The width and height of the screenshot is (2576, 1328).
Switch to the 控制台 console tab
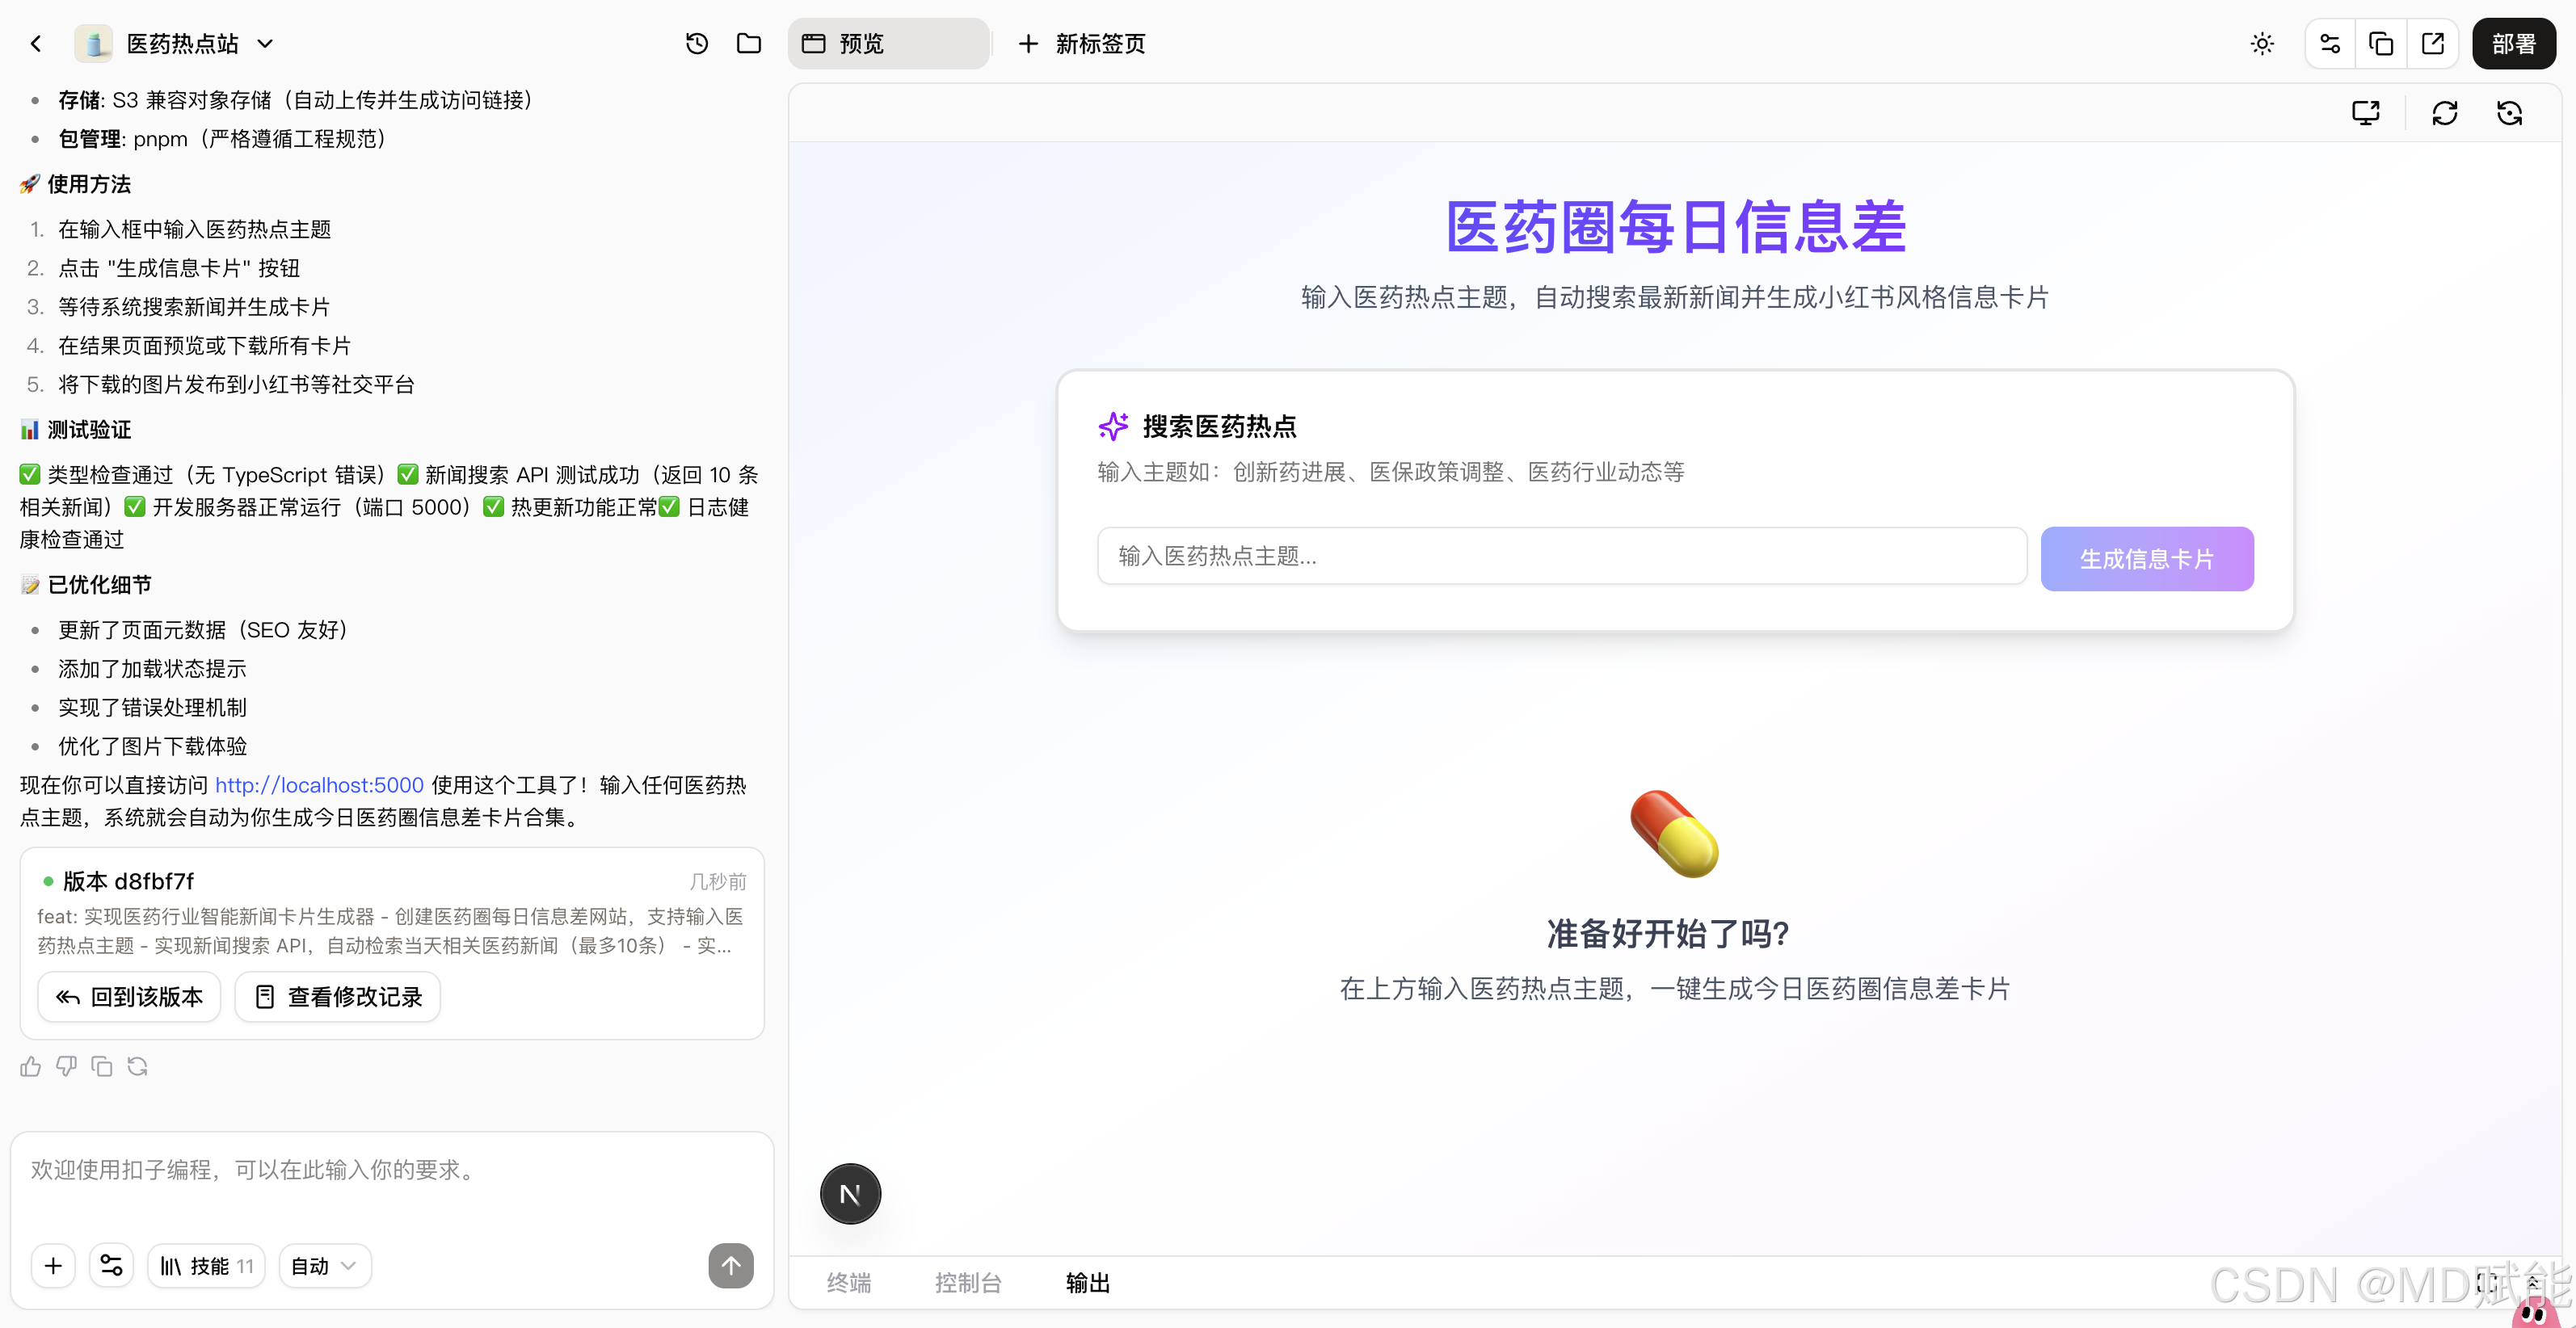point(968,1283)
